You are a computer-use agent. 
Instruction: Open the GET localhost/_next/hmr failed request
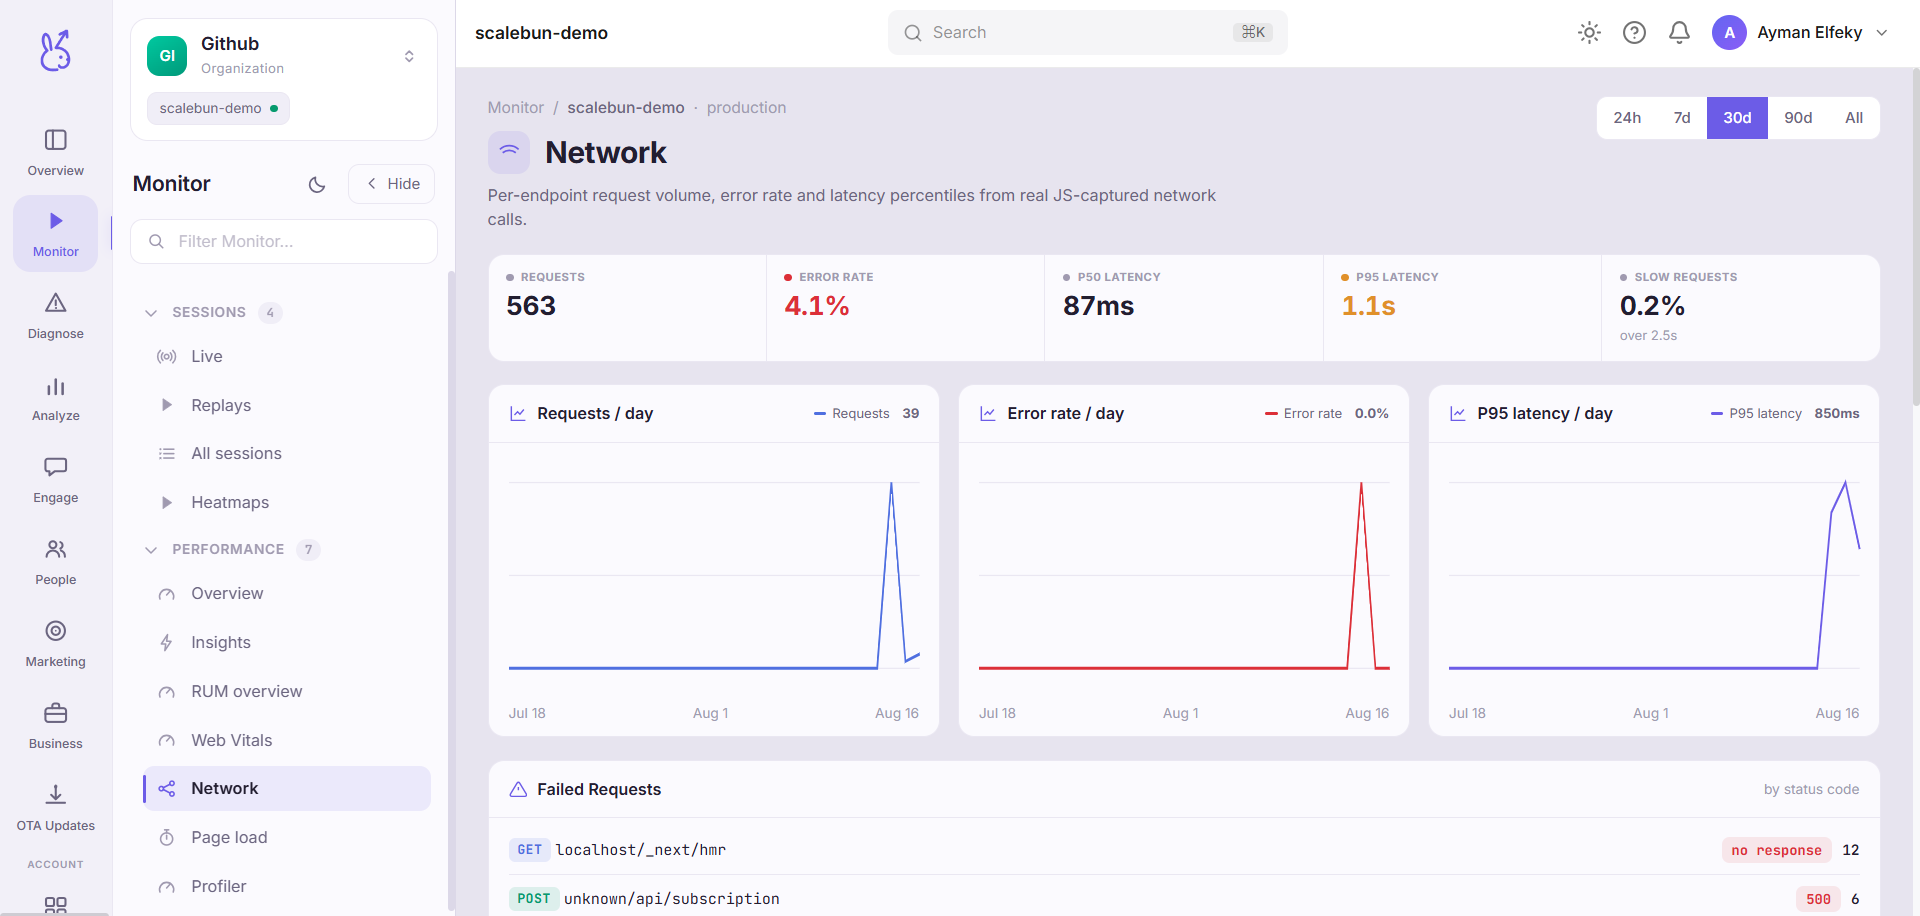pyautogui.click(x=1184, y=850)
